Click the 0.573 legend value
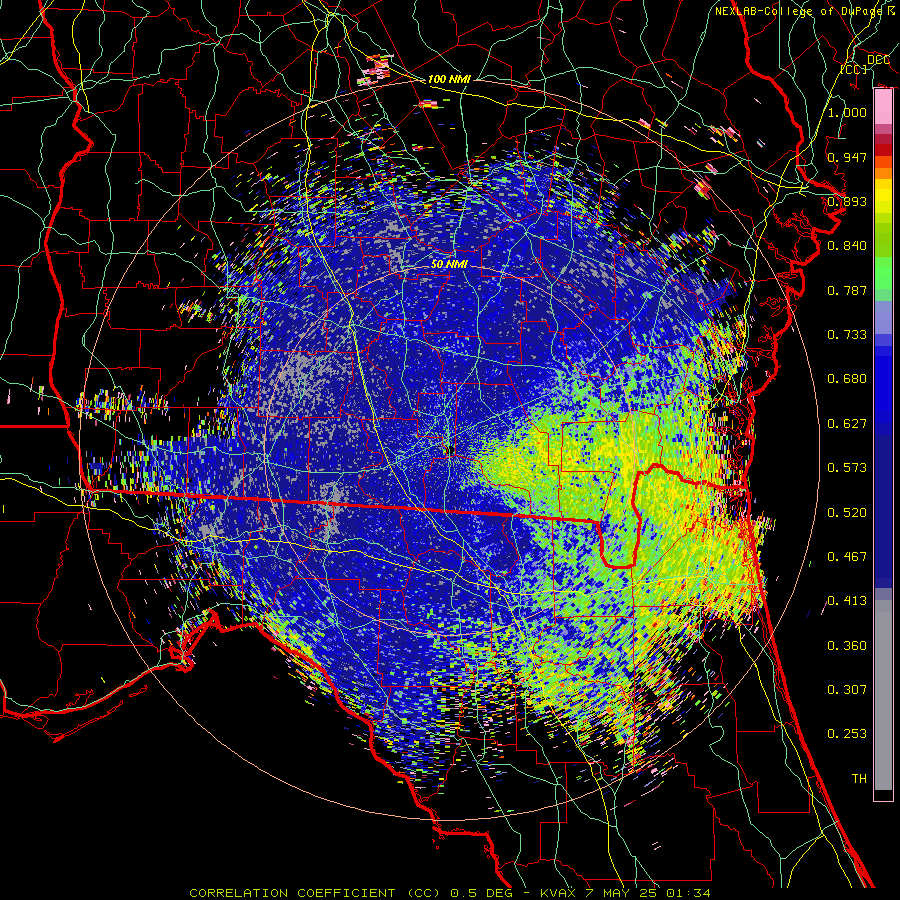900x900 pixels. tap(847, 468)
